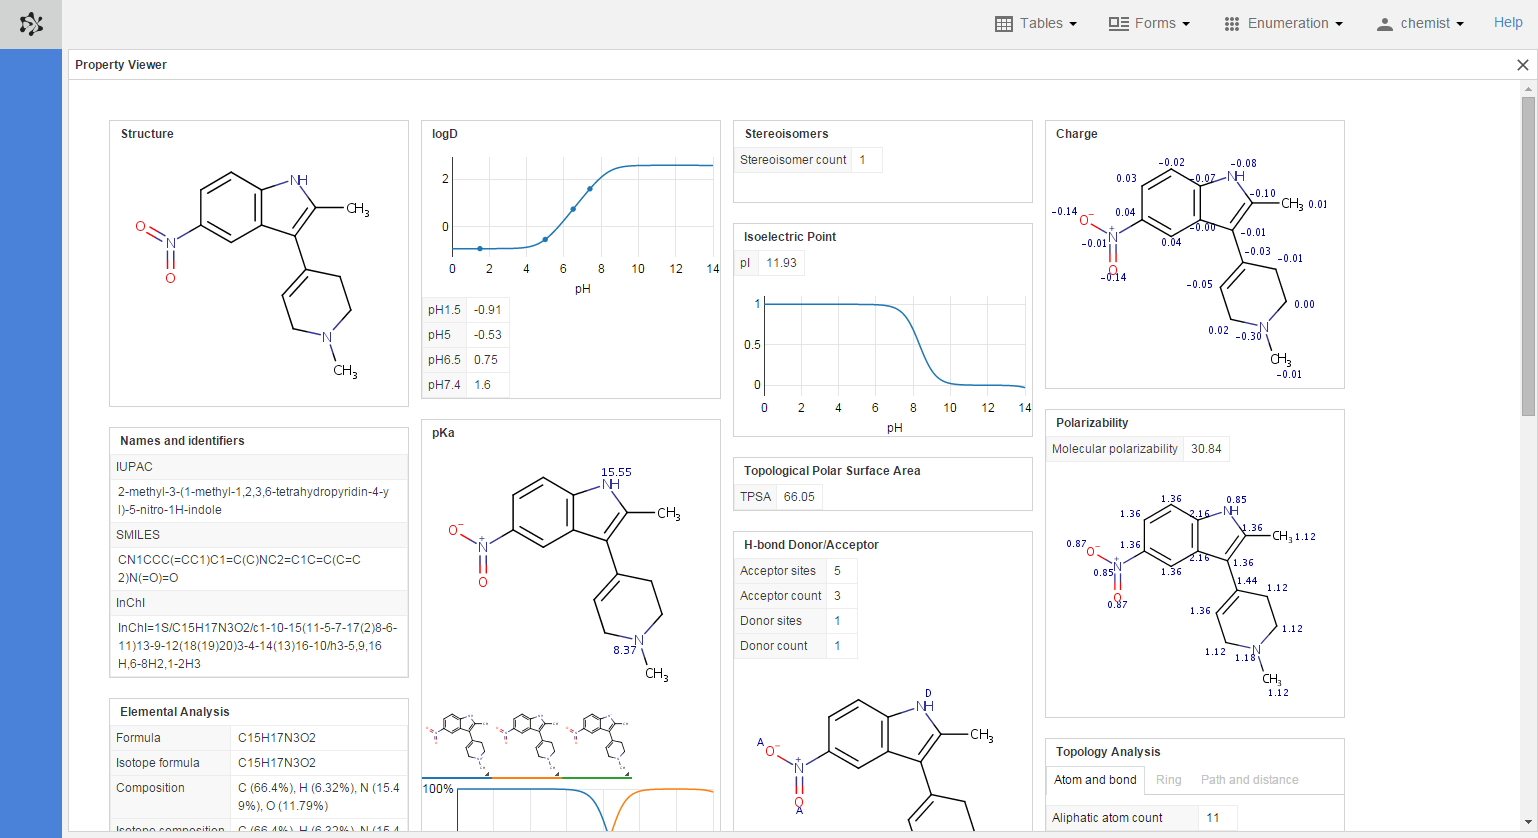Click the Donor count value 1
Viewport: 1538px width, 838px height.
pos(837,646)
